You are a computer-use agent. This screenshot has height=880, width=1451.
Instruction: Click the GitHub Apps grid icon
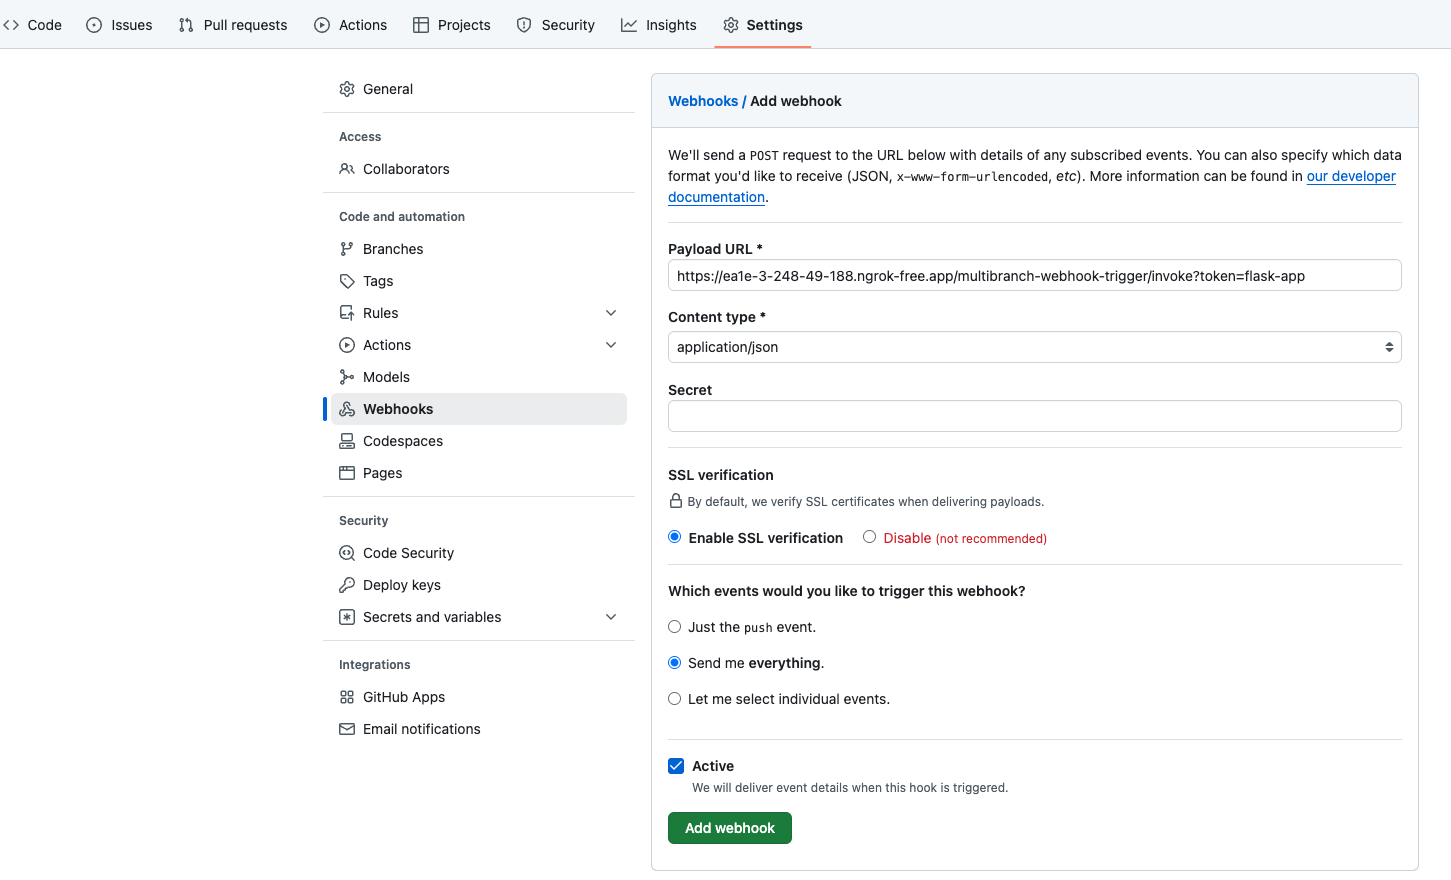click(x=347, y=697)
